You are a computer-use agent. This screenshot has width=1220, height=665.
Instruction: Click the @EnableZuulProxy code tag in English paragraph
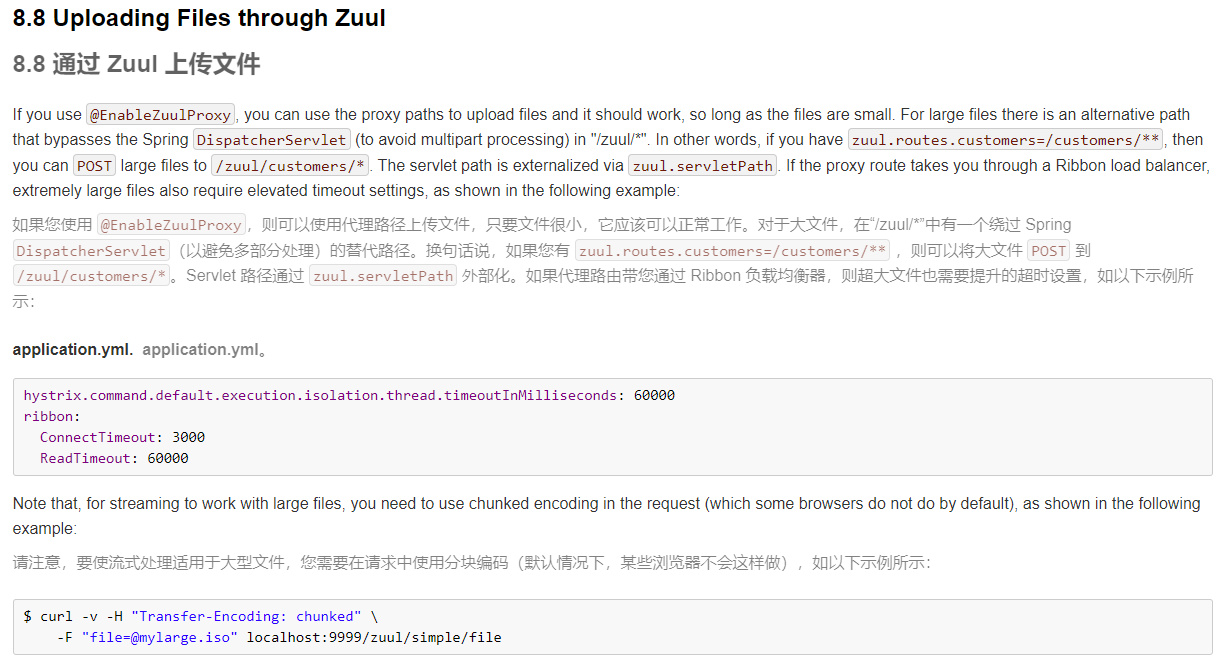(x=161, y=114)
